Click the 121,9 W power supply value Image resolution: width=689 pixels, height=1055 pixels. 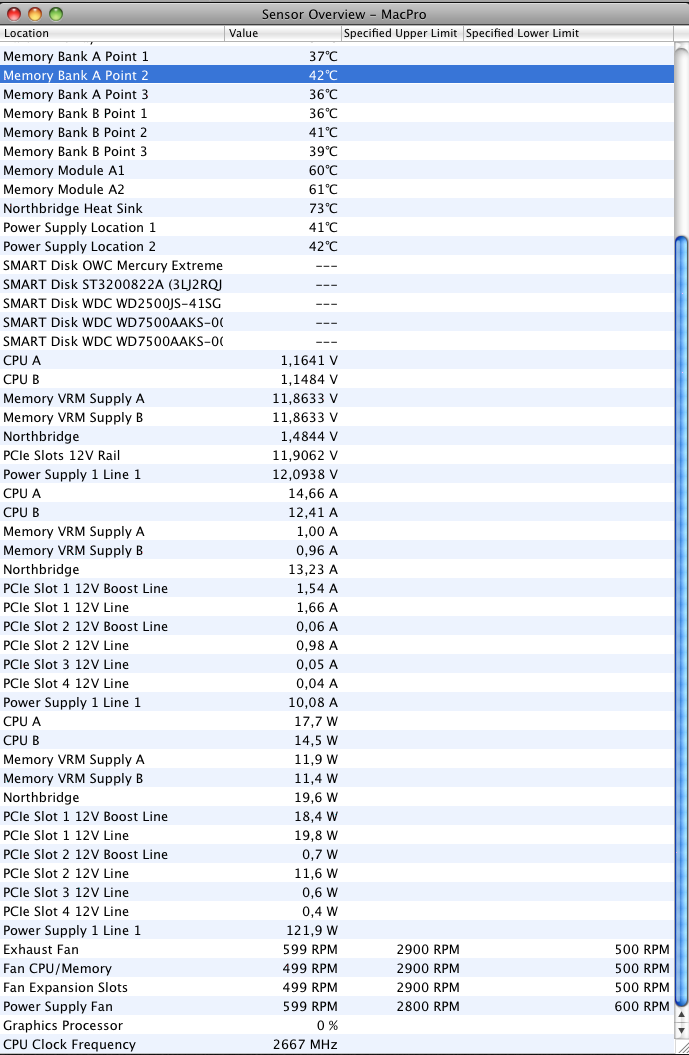(312, 931)
